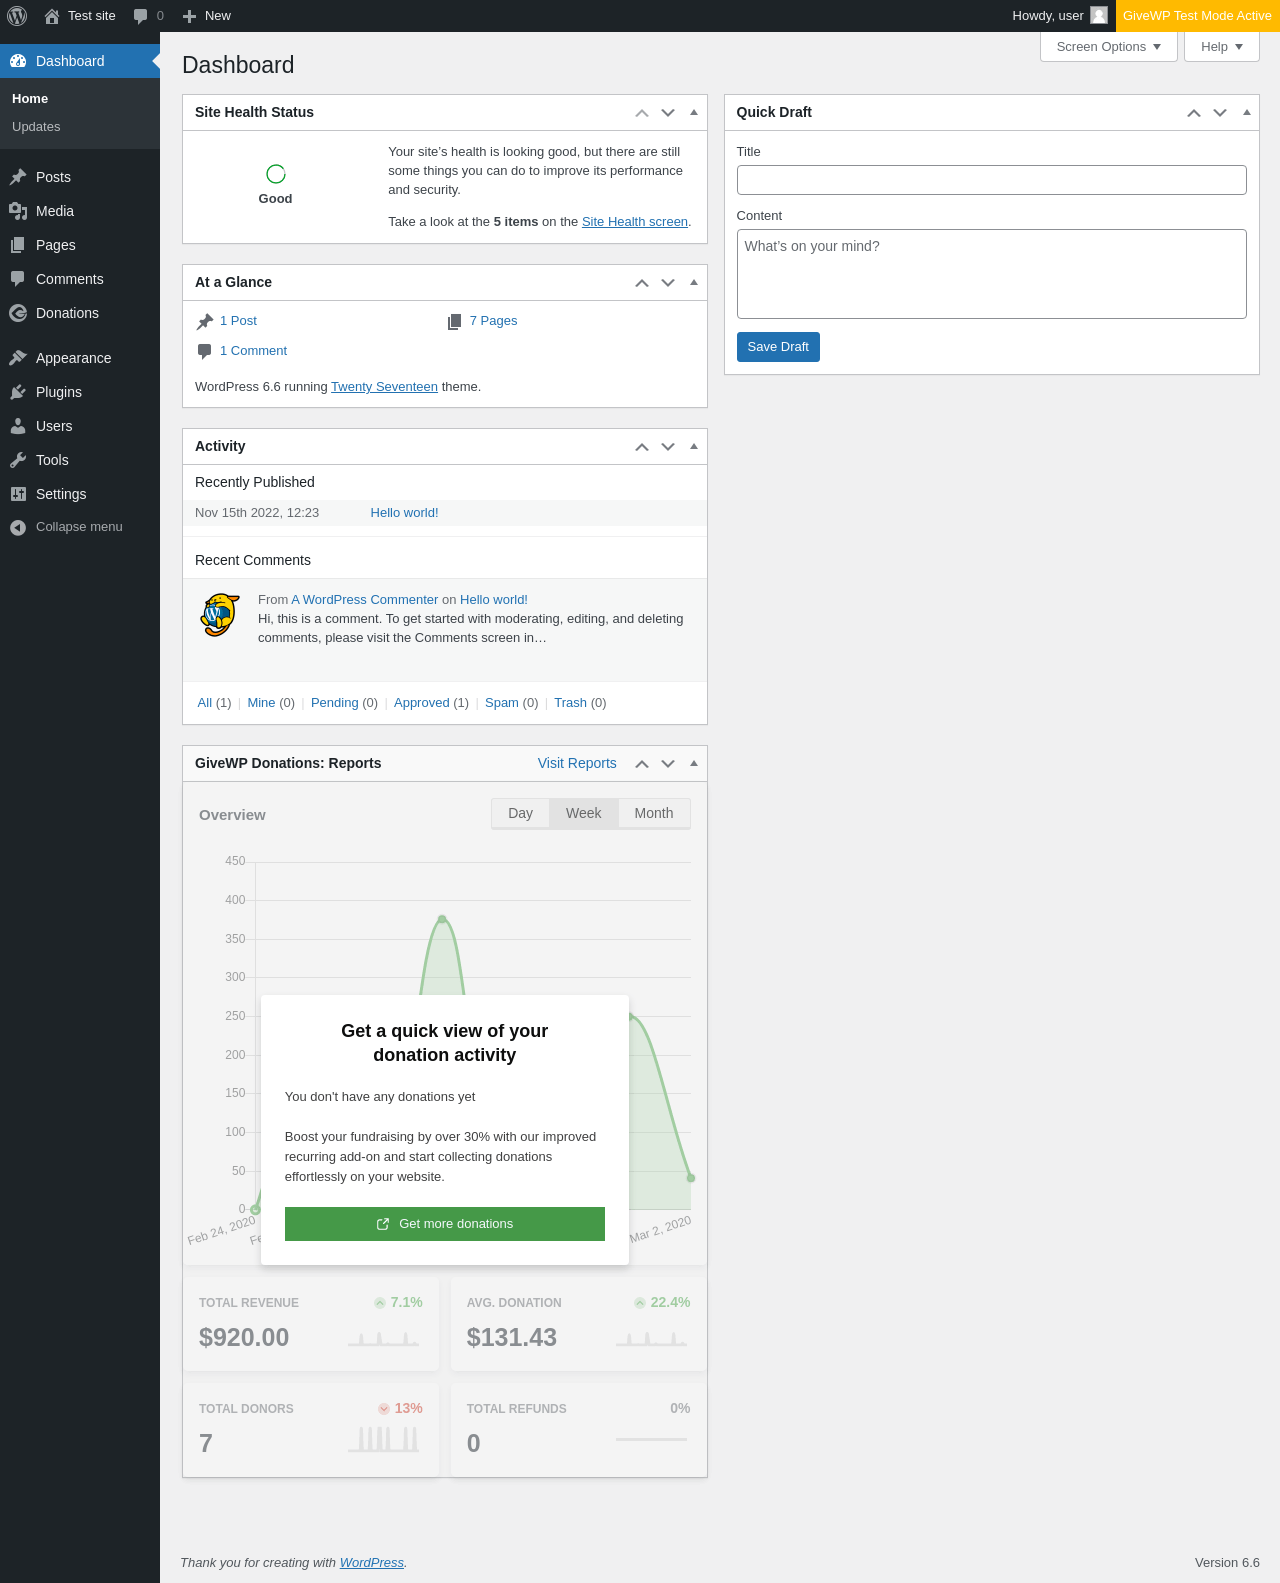The height and width of the screenshot is (1583, 1280).
Task: Click the Pages icon in the sidebar
Action: tap(18, 245)
